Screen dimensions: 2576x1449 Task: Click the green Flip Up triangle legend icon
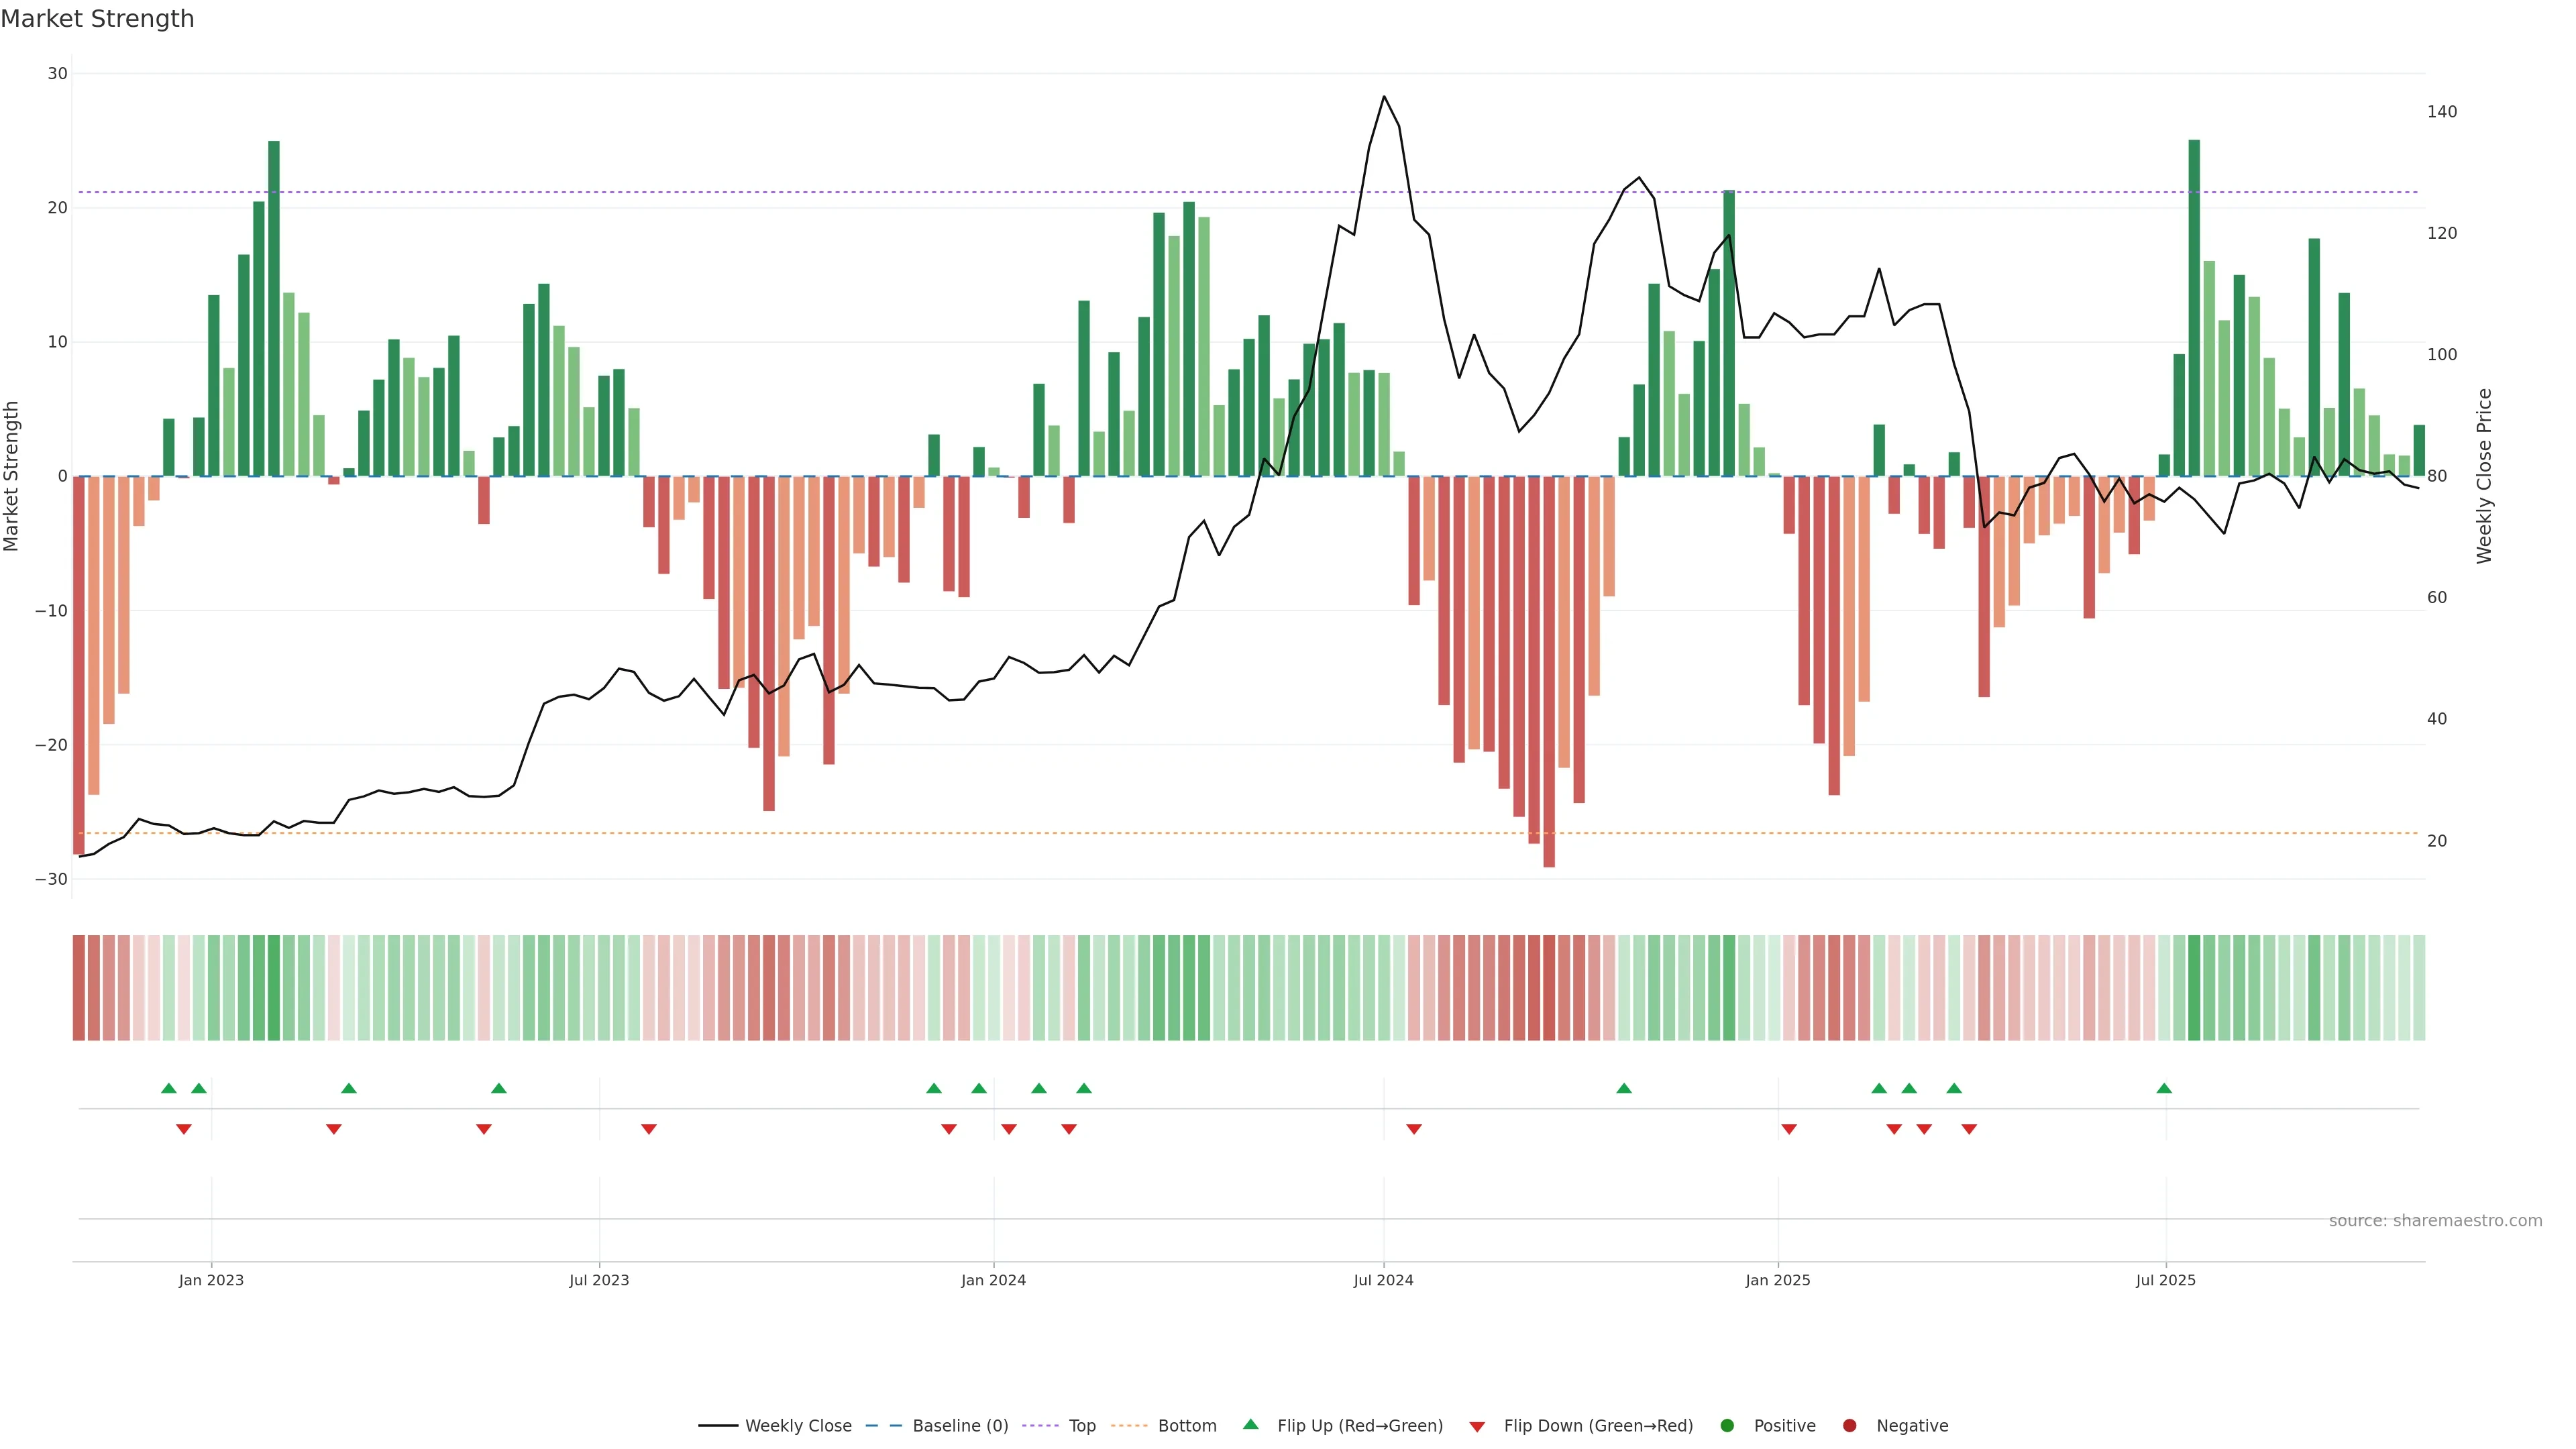coord(1250,1424)
